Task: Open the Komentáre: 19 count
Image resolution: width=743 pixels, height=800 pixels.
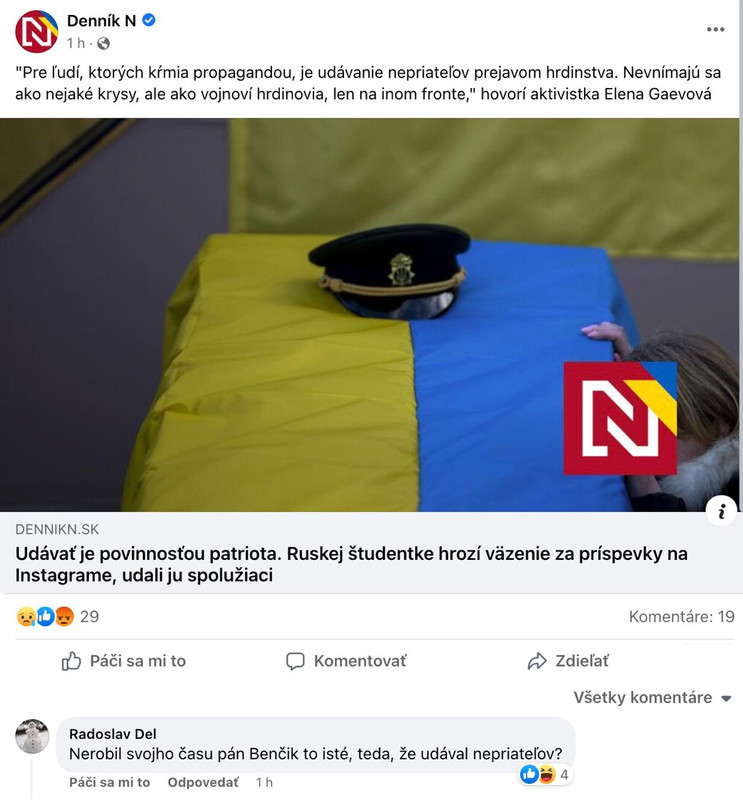Action: 681,617
